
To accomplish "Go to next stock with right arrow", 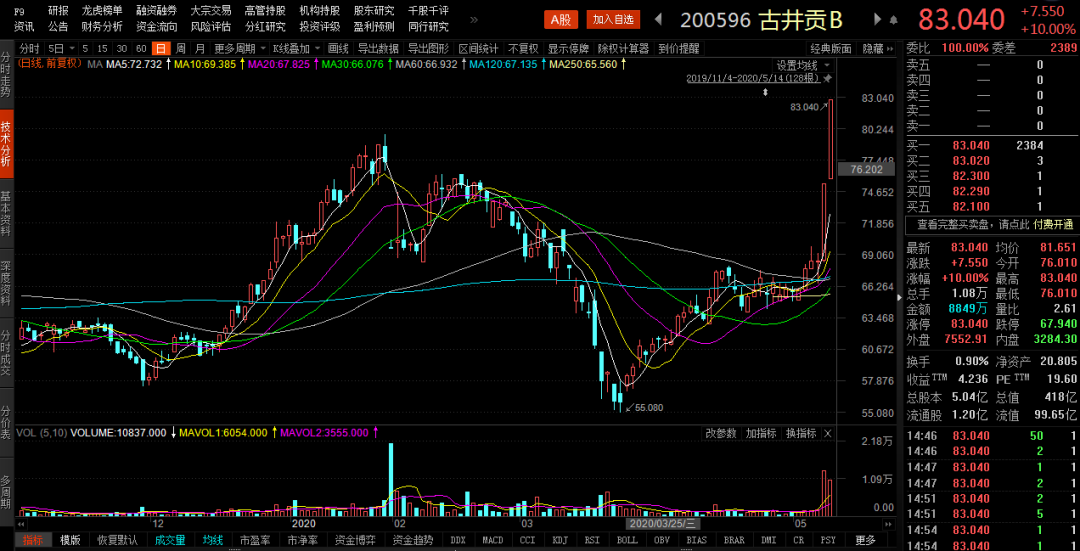I will tap(877, 19).
